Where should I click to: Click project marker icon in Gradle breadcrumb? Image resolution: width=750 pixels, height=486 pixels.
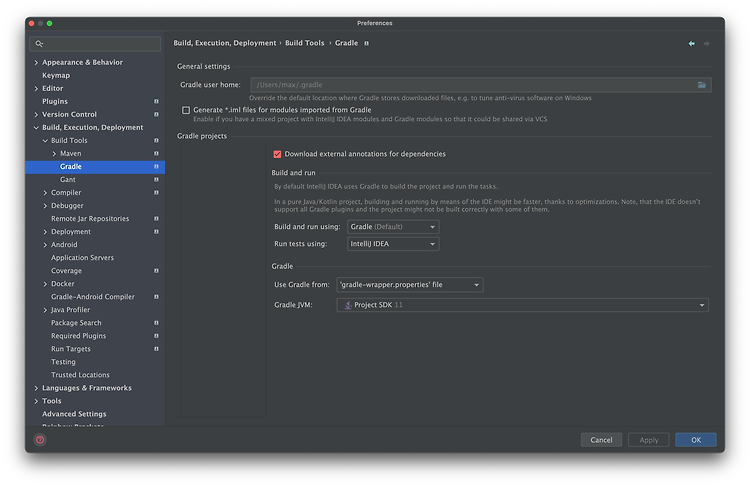pyautogui.click(x=366, y=43)
